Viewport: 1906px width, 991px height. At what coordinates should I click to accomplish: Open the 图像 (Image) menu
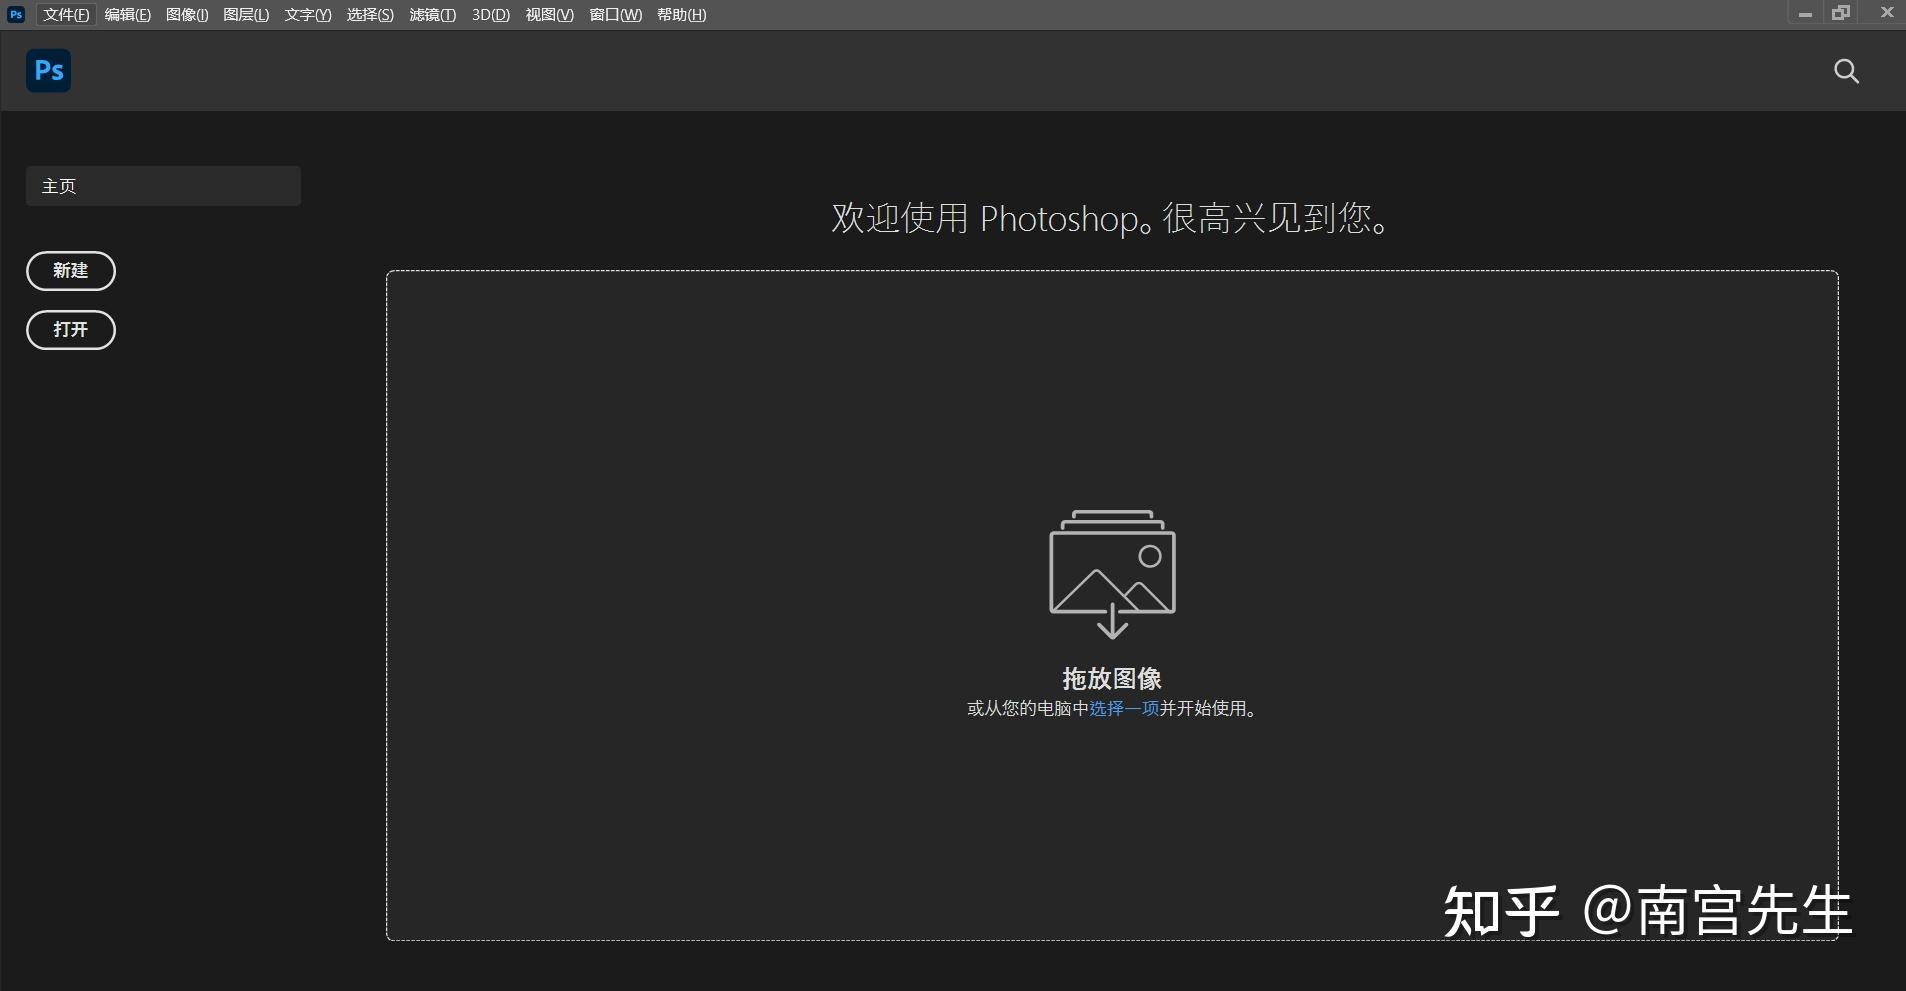pos(187,14)
